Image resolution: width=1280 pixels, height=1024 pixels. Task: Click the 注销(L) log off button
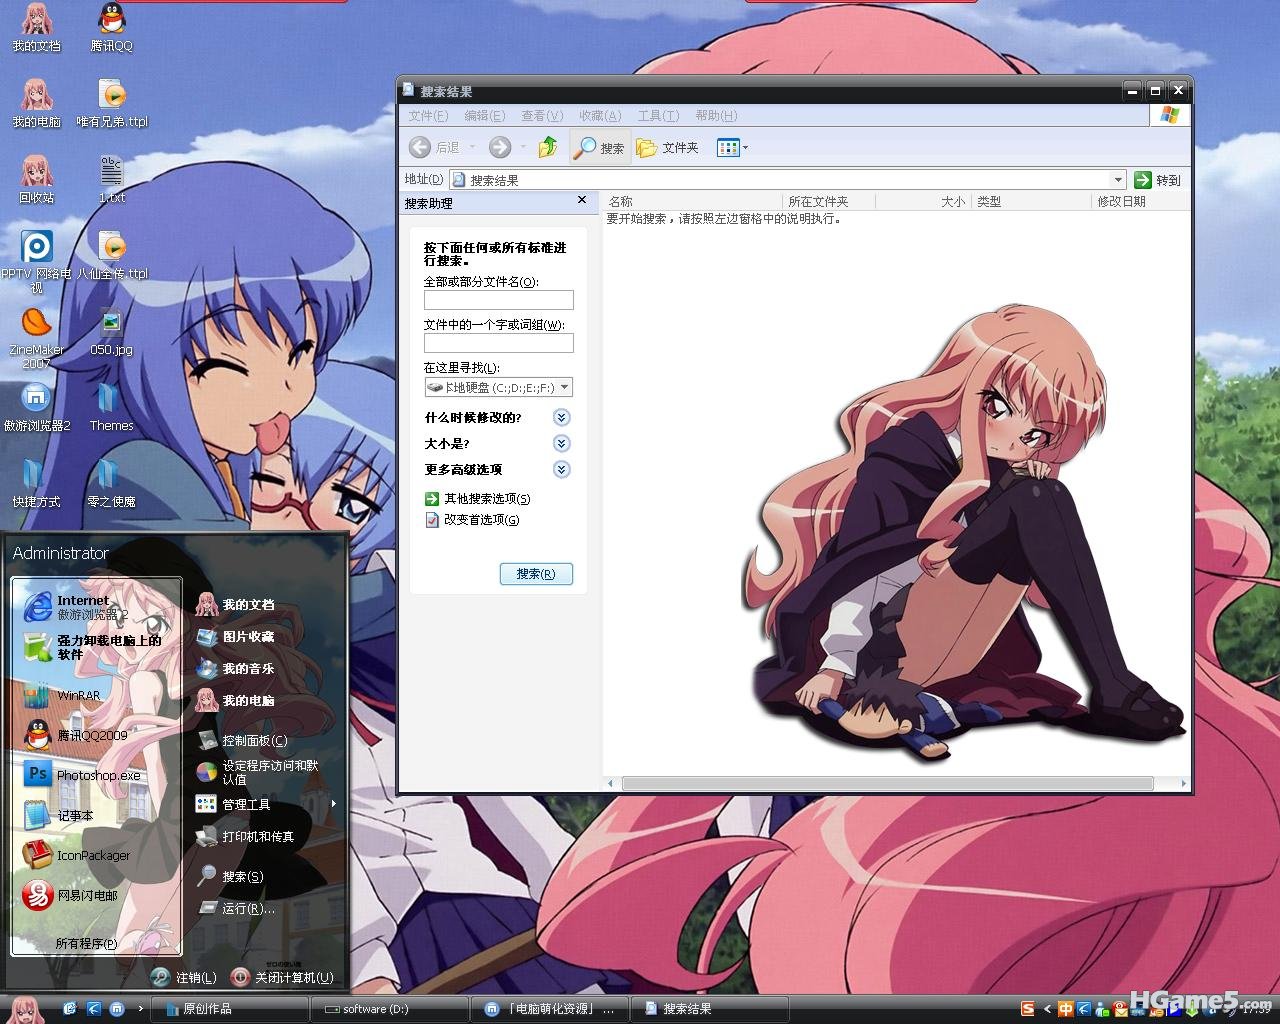tap(184, 977)
